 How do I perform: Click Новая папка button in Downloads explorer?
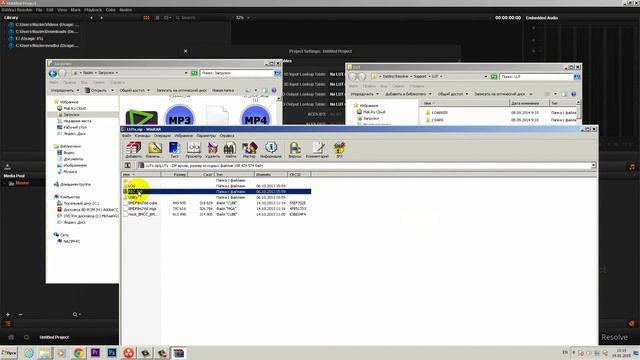[x=223, y=90]
